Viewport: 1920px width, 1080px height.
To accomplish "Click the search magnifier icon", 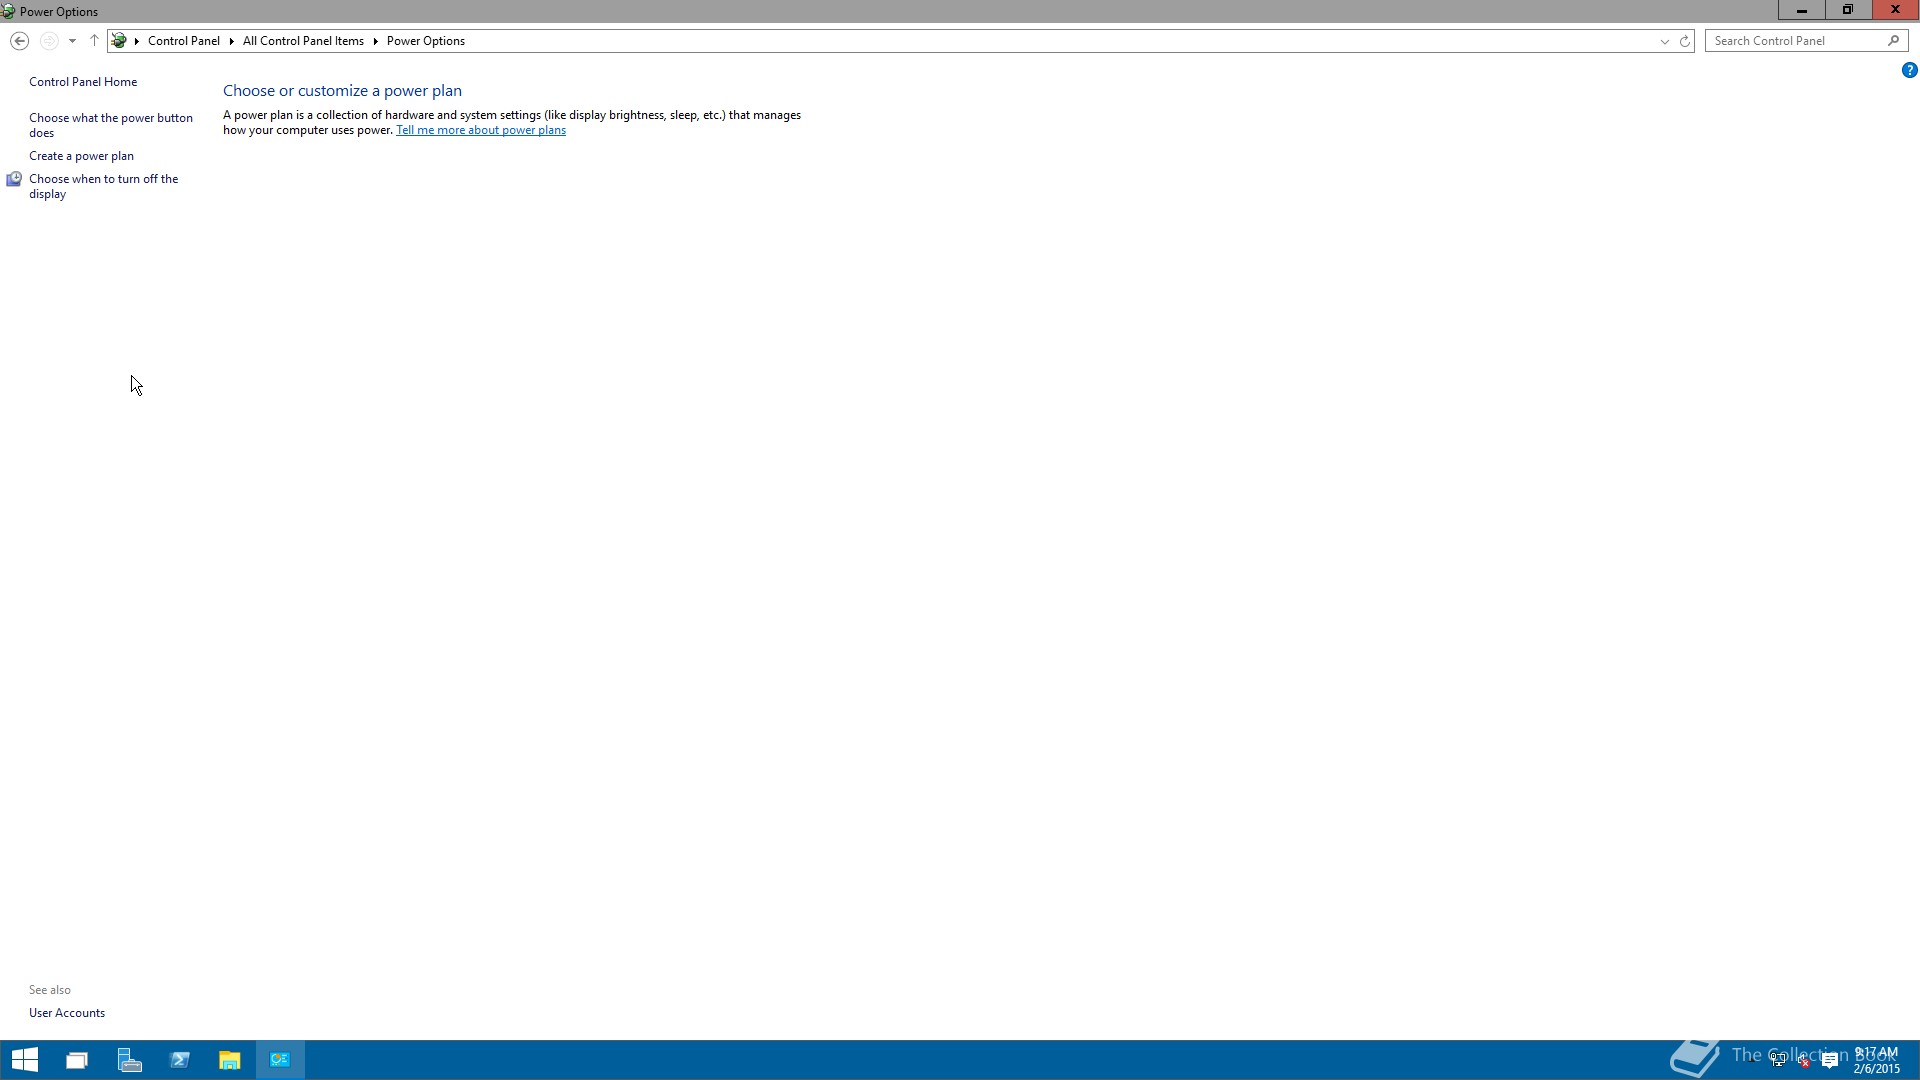I will point(1893,41).
